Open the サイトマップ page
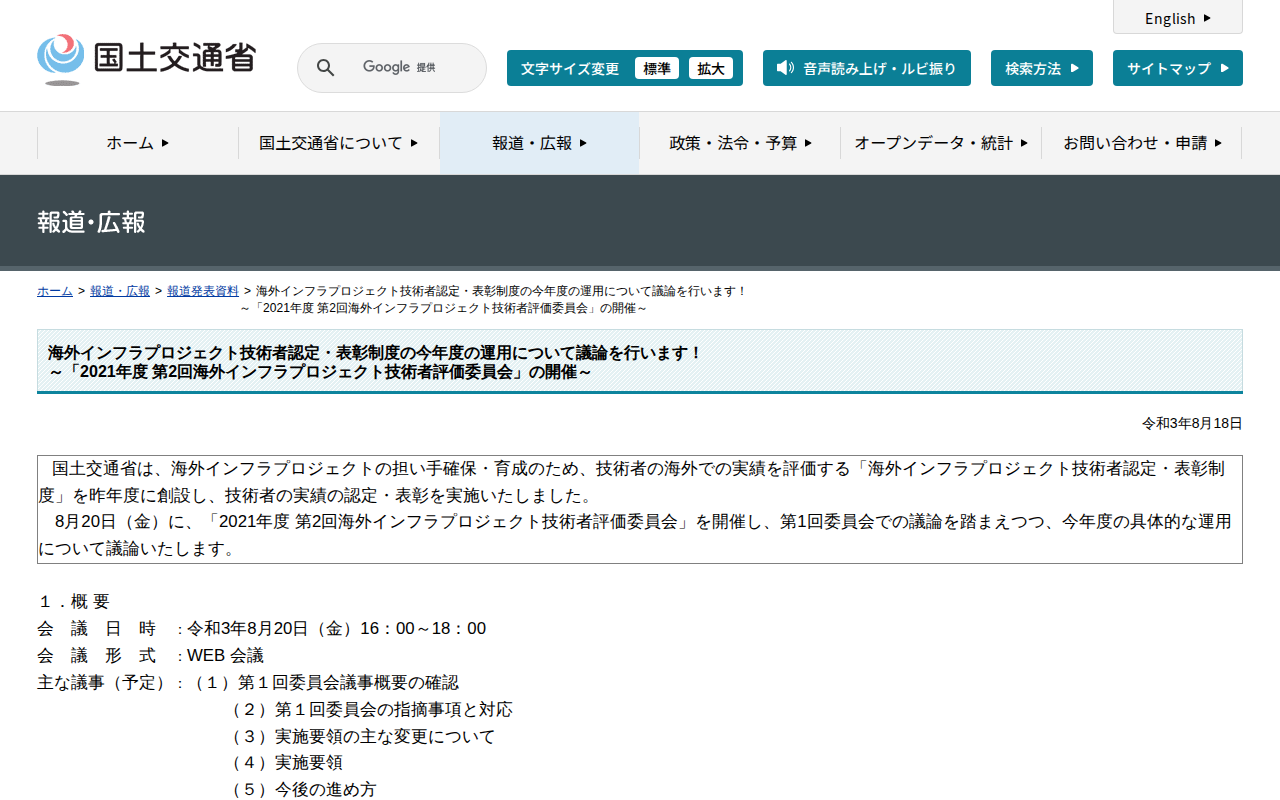 pos(1178,68)
